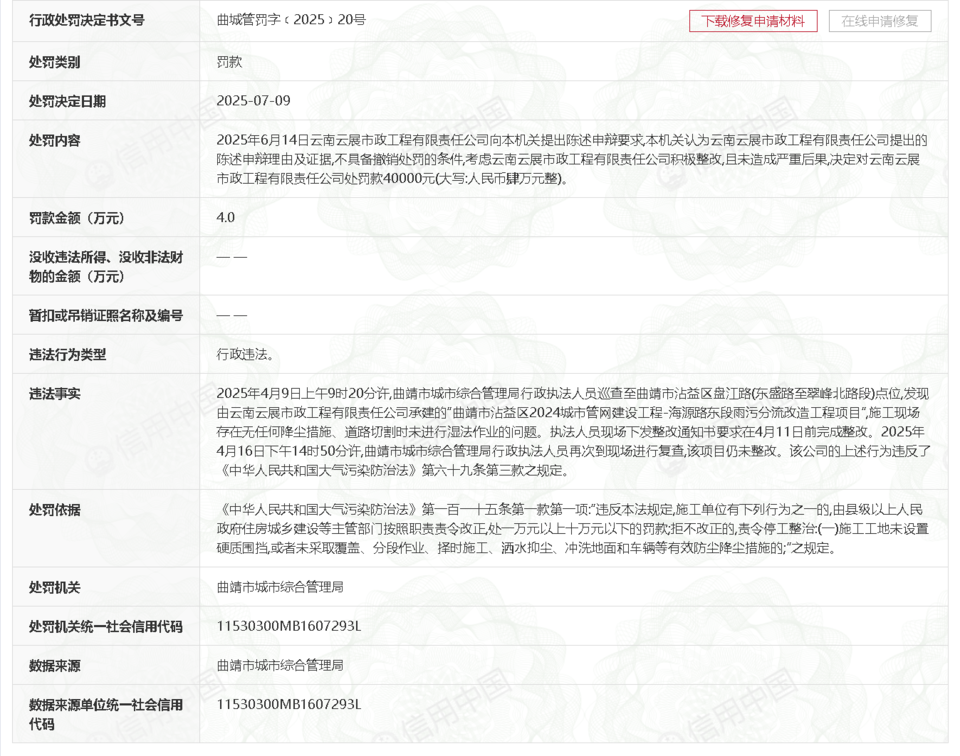Click the 行政处罚决定书文号 label

point(87,20)
